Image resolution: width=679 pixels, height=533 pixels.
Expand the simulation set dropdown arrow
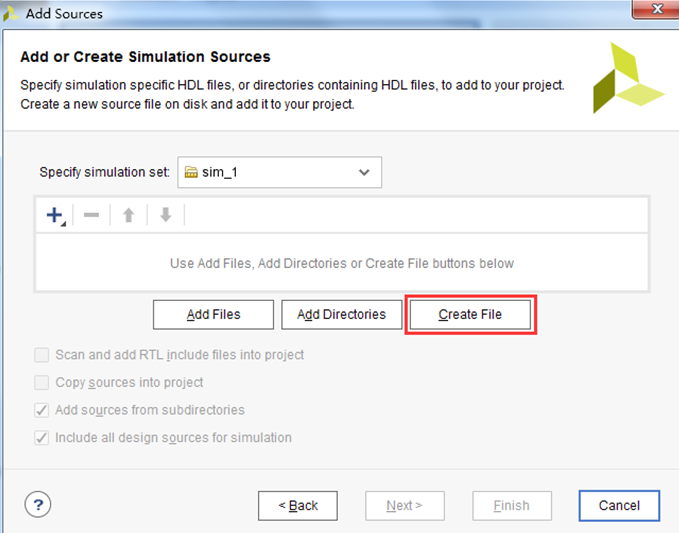coord(364,172)
